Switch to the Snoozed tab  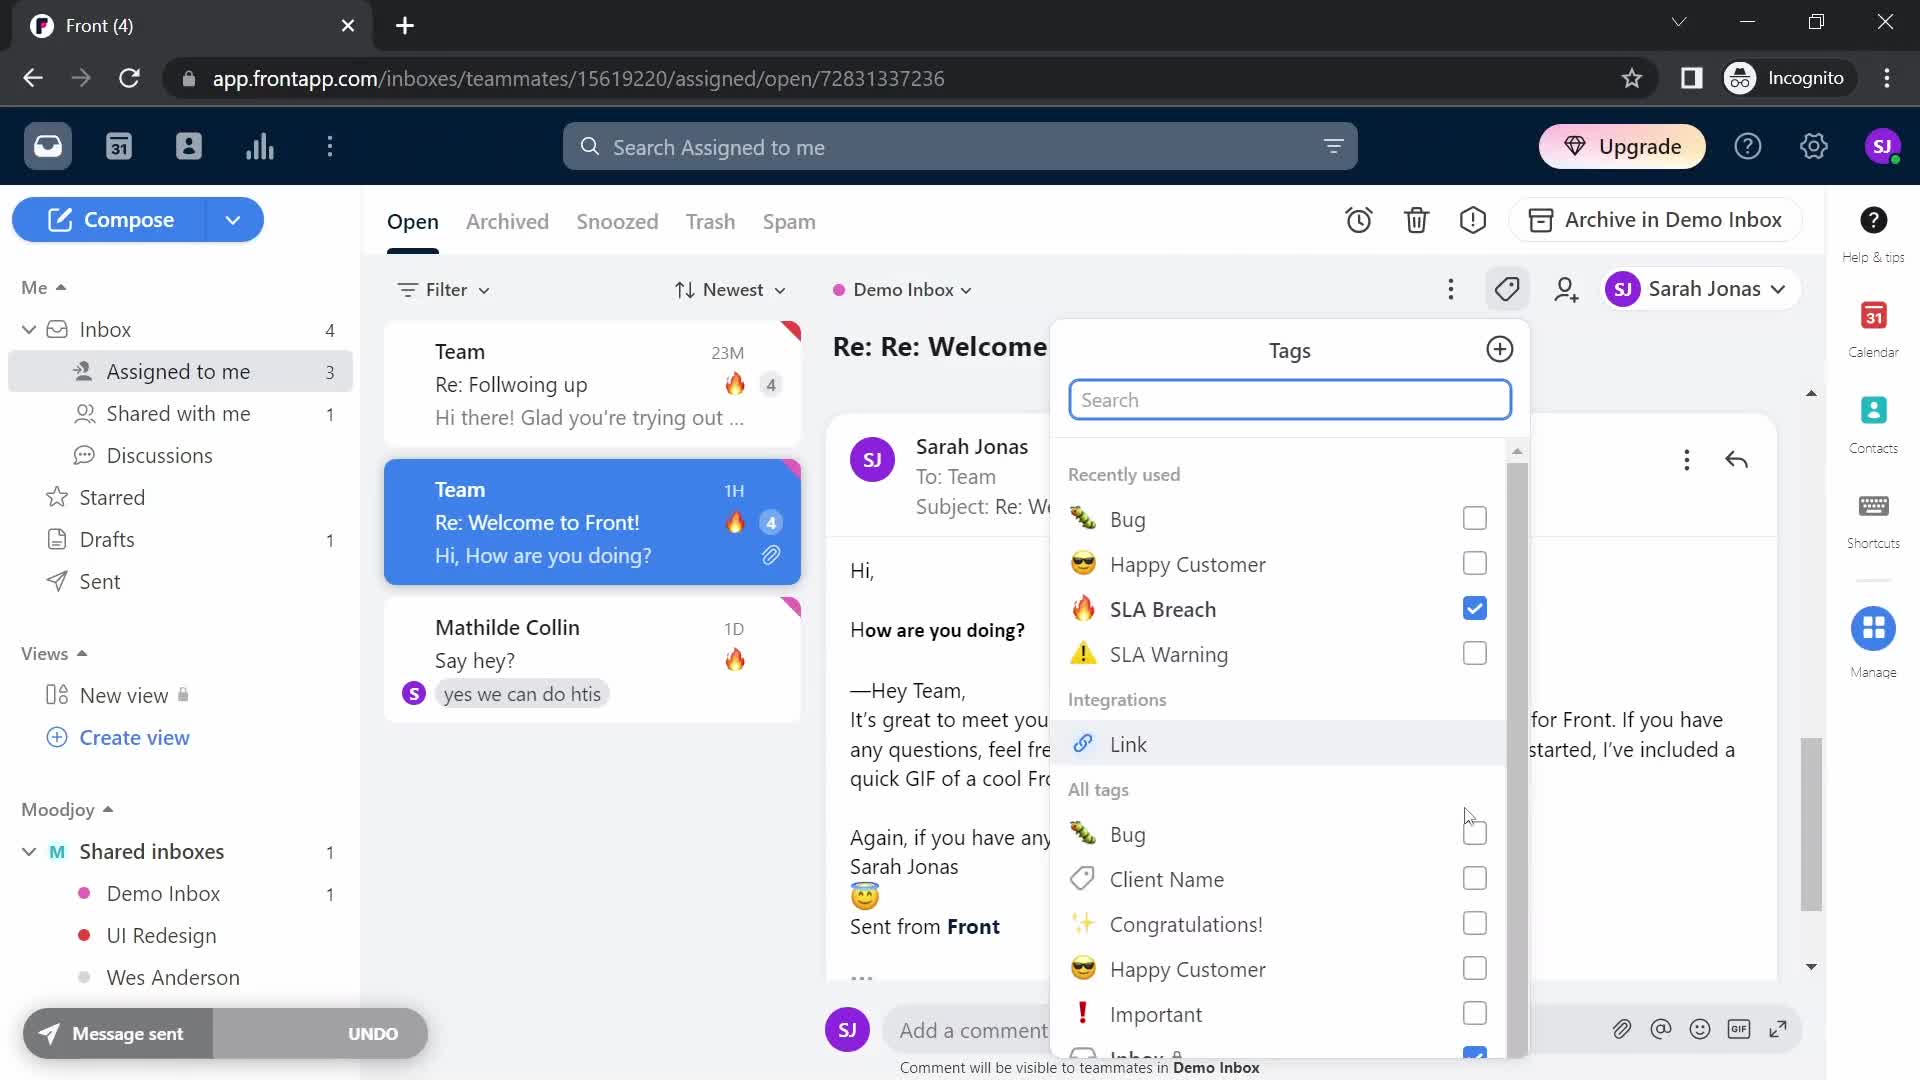click(x=617, y=222)
